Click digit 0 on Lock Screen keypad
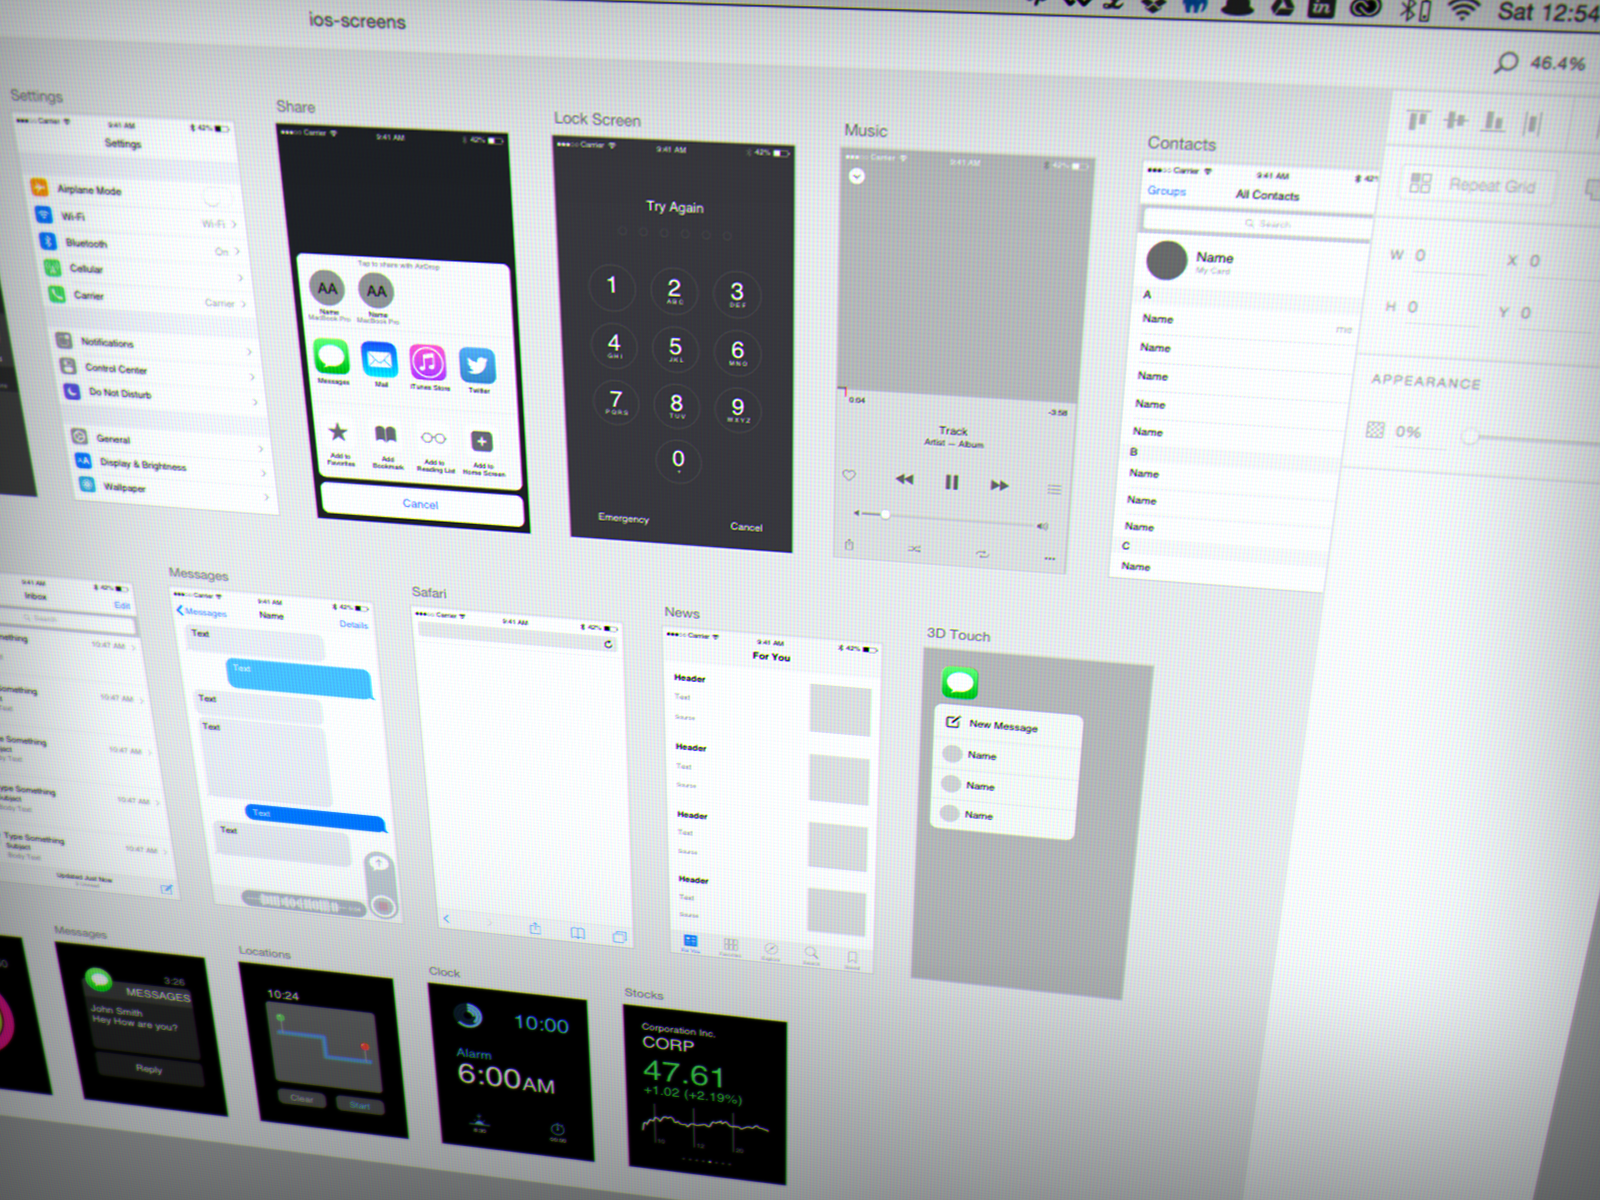 coord(678,460)
